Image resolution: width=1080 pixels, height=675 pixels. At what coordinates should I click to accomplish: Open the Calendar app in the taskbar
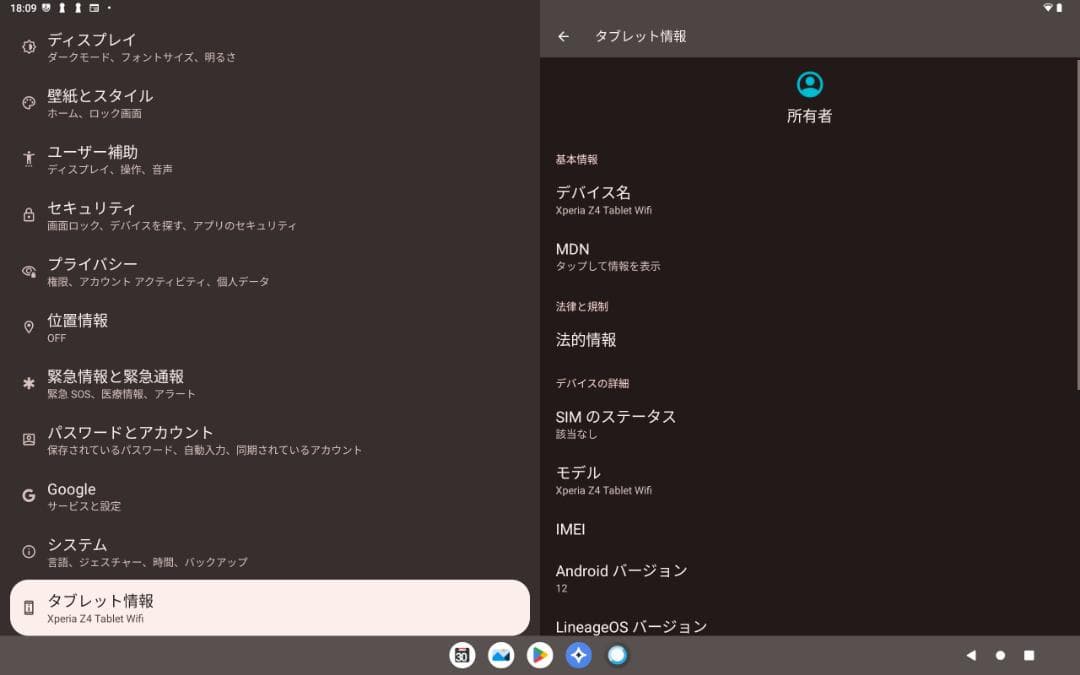(x=462, y=655)
